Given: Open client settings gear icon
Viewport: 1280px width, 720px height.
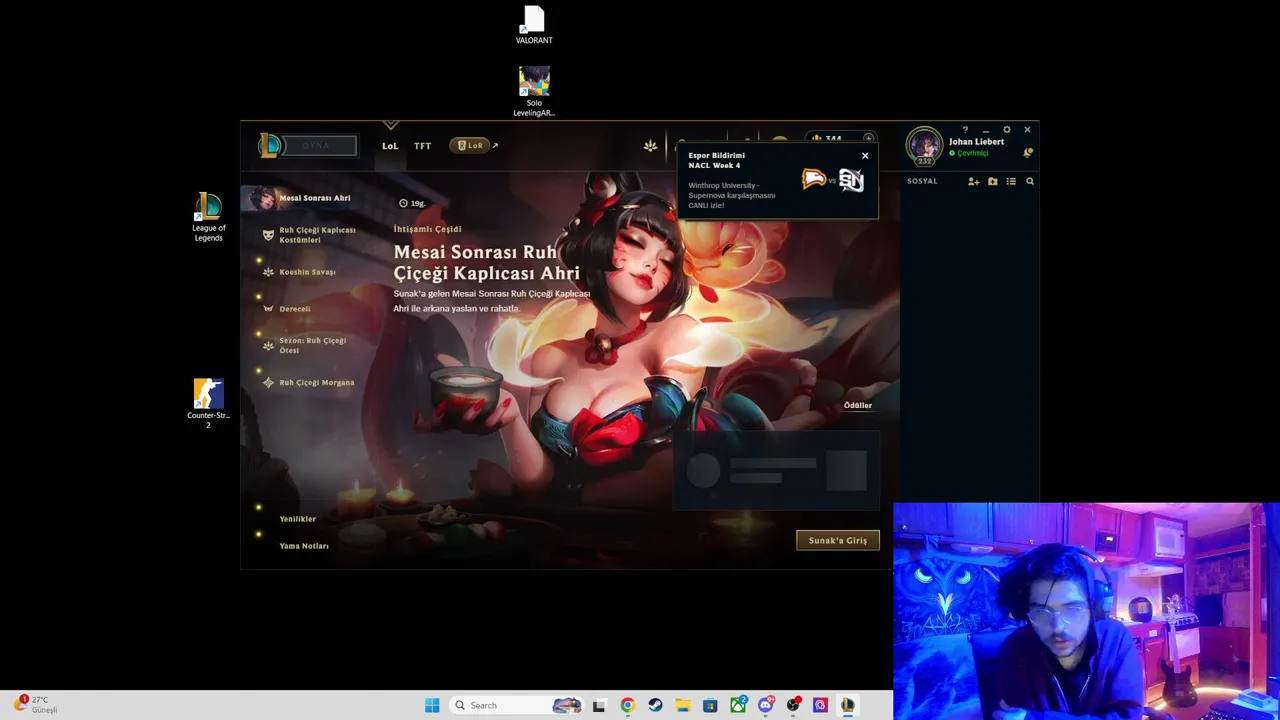Looking at the screenshot, I should point(1007,130).
